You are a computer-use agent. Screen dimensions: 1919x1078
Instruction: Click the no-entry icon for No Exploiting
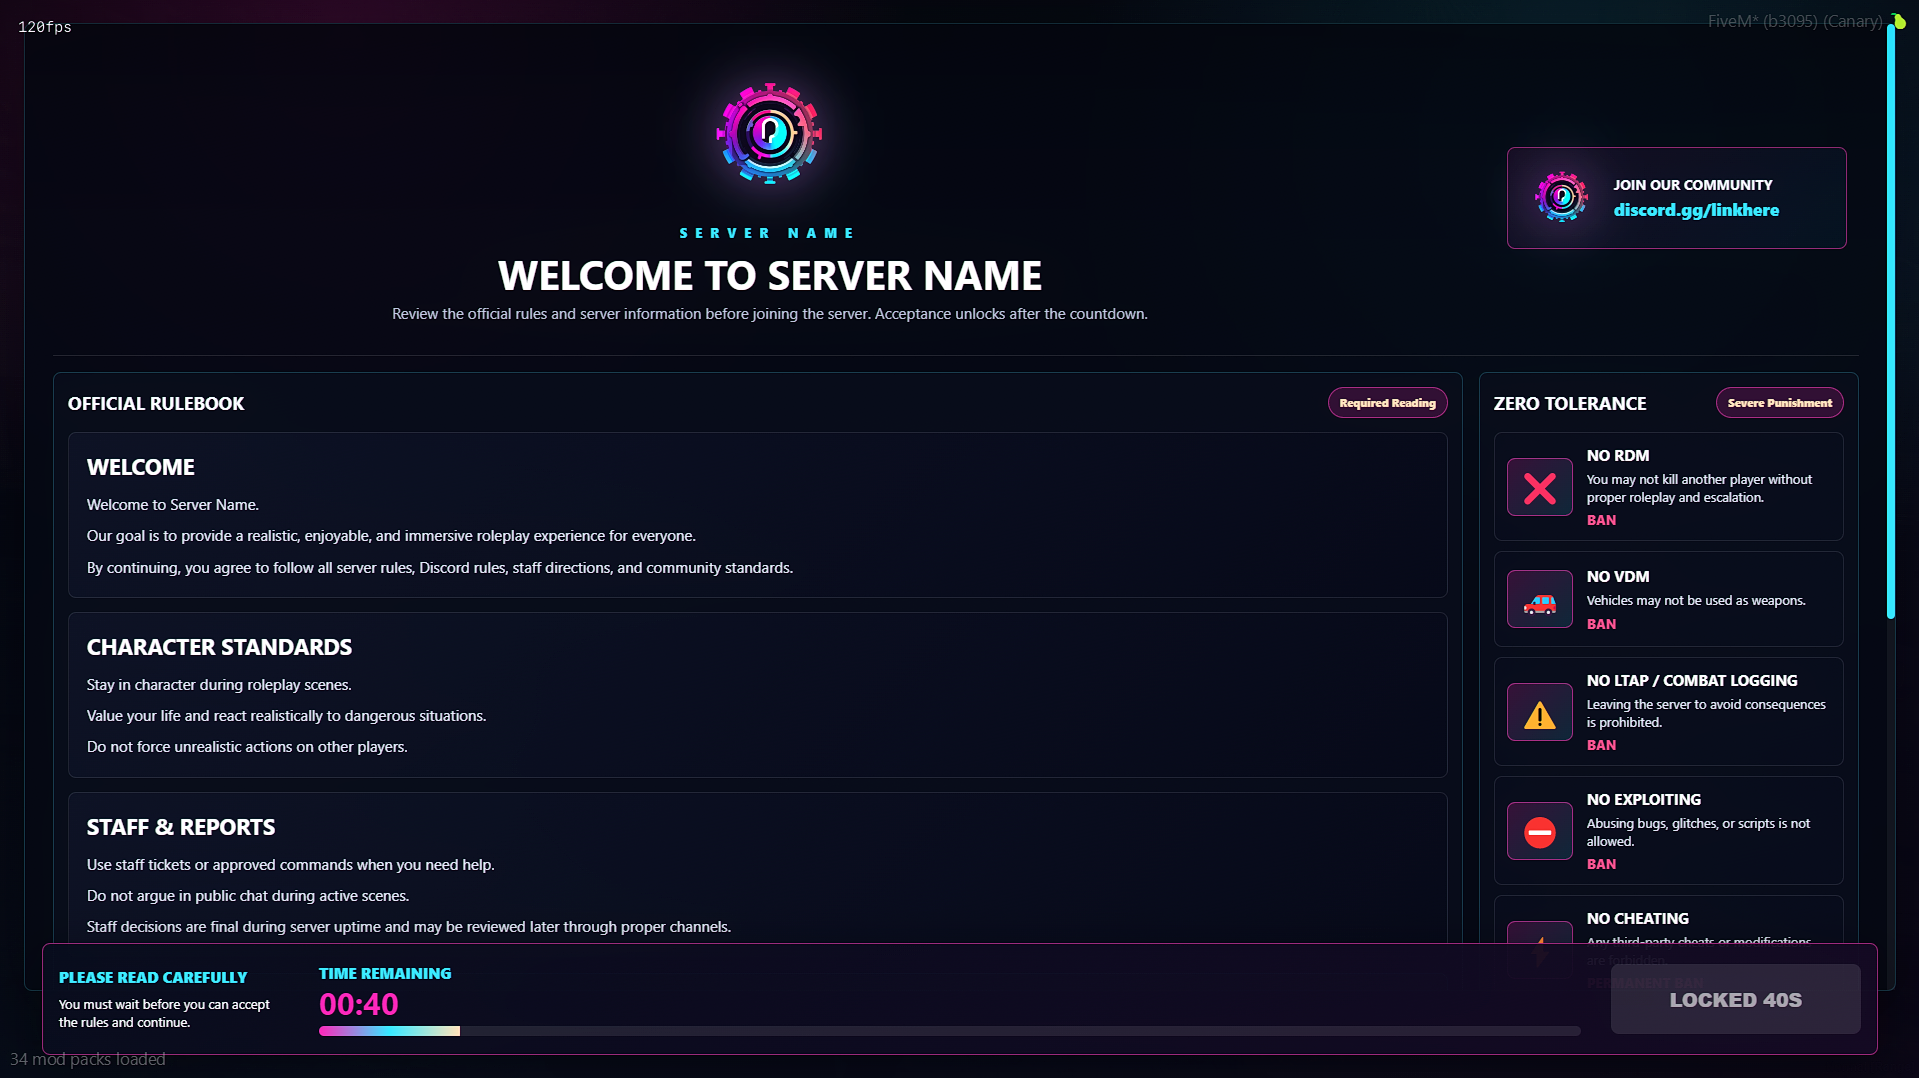pyautogui.click(x=1539, y=831)
